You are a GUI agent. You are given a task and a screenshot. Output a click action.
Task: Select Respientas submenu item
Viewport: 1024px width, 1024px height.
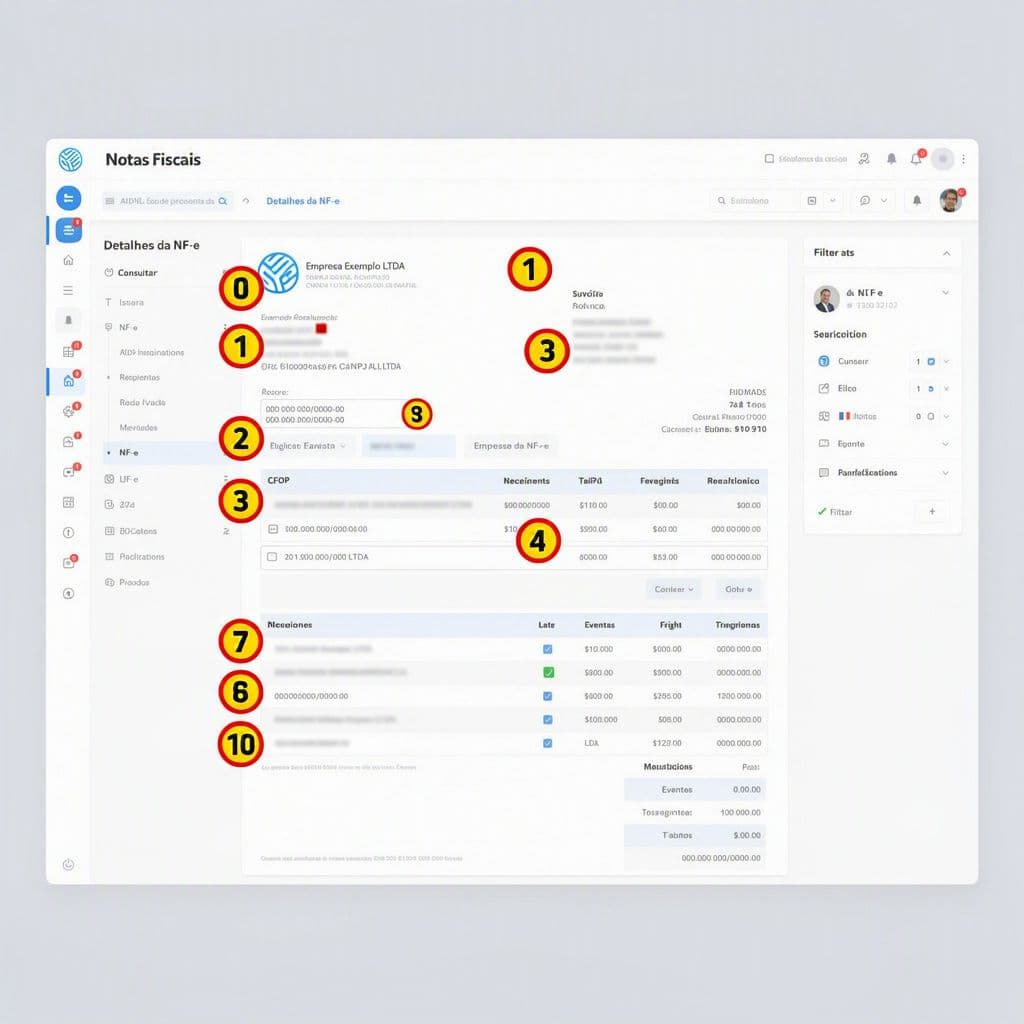click(139, 377)
